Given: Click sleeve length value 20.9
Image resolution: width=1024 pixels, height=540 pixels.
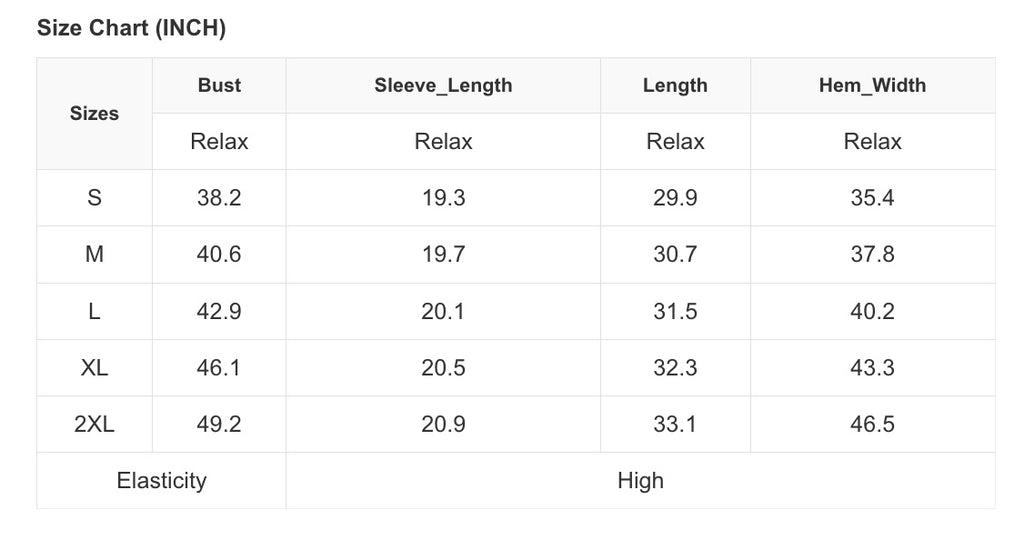Looking at the screenshot, I should pos(443,425).
